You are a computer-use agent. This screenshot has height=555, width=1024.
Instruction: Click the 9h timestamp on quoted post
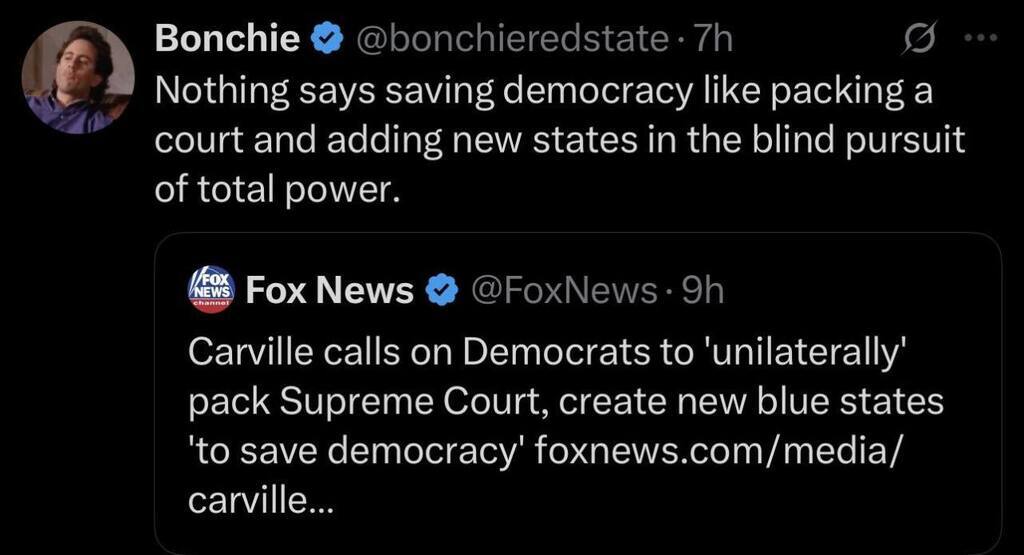pos(701,290)
